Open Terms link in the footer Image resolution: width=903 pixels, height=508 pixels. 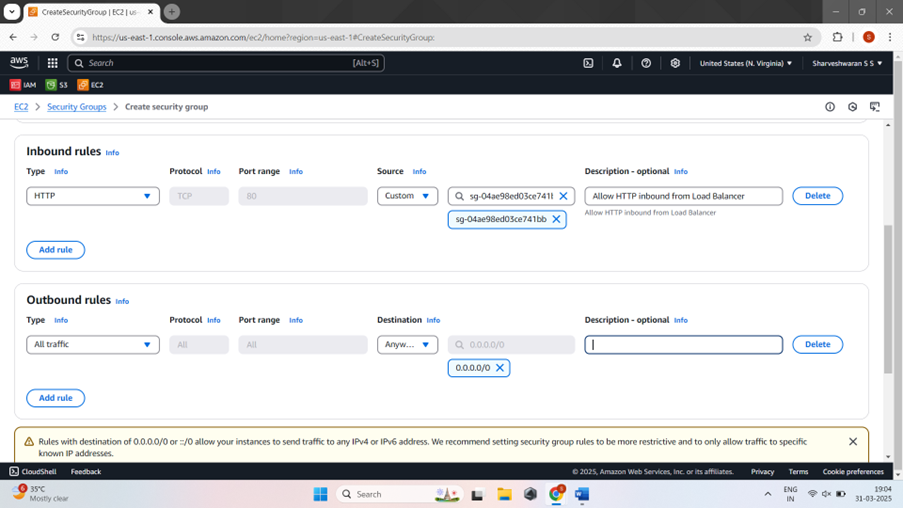pyautogui.click(x=798, y=472)
